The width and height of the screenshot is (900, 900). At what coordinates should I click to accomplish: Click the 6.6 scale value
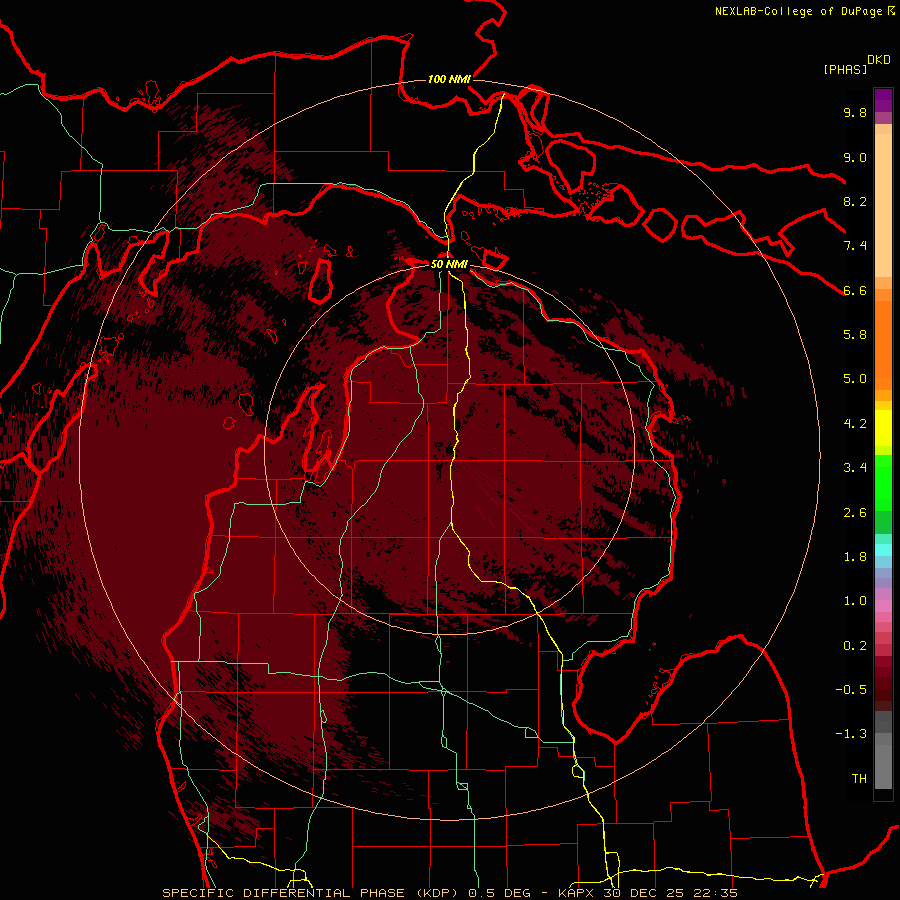pos(855,290)
